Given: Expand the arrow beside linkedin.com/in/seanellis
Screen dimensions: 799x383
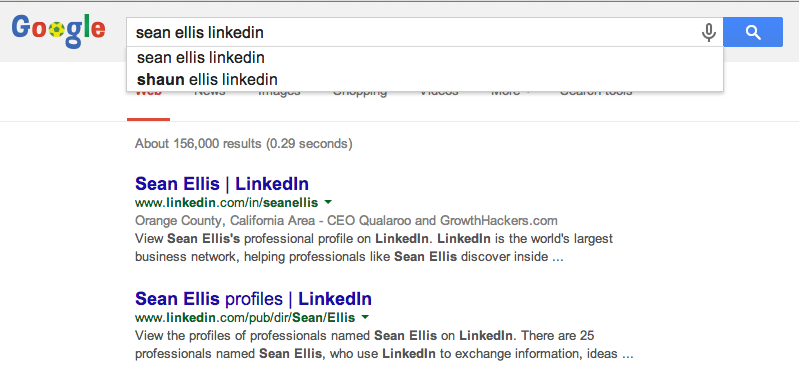Looking at the screenshot, I should 328,202.
